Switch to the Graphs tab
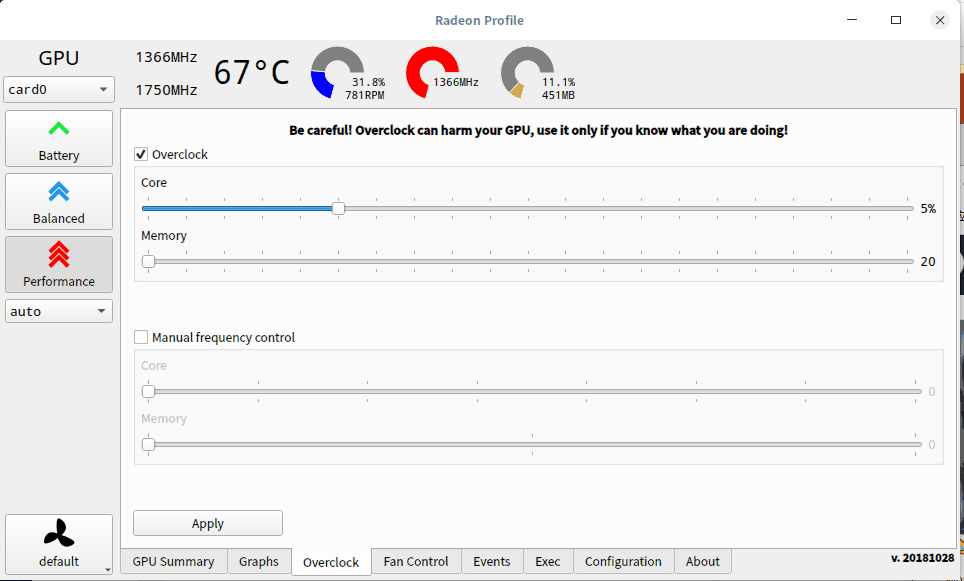 [x=259, y=561]
